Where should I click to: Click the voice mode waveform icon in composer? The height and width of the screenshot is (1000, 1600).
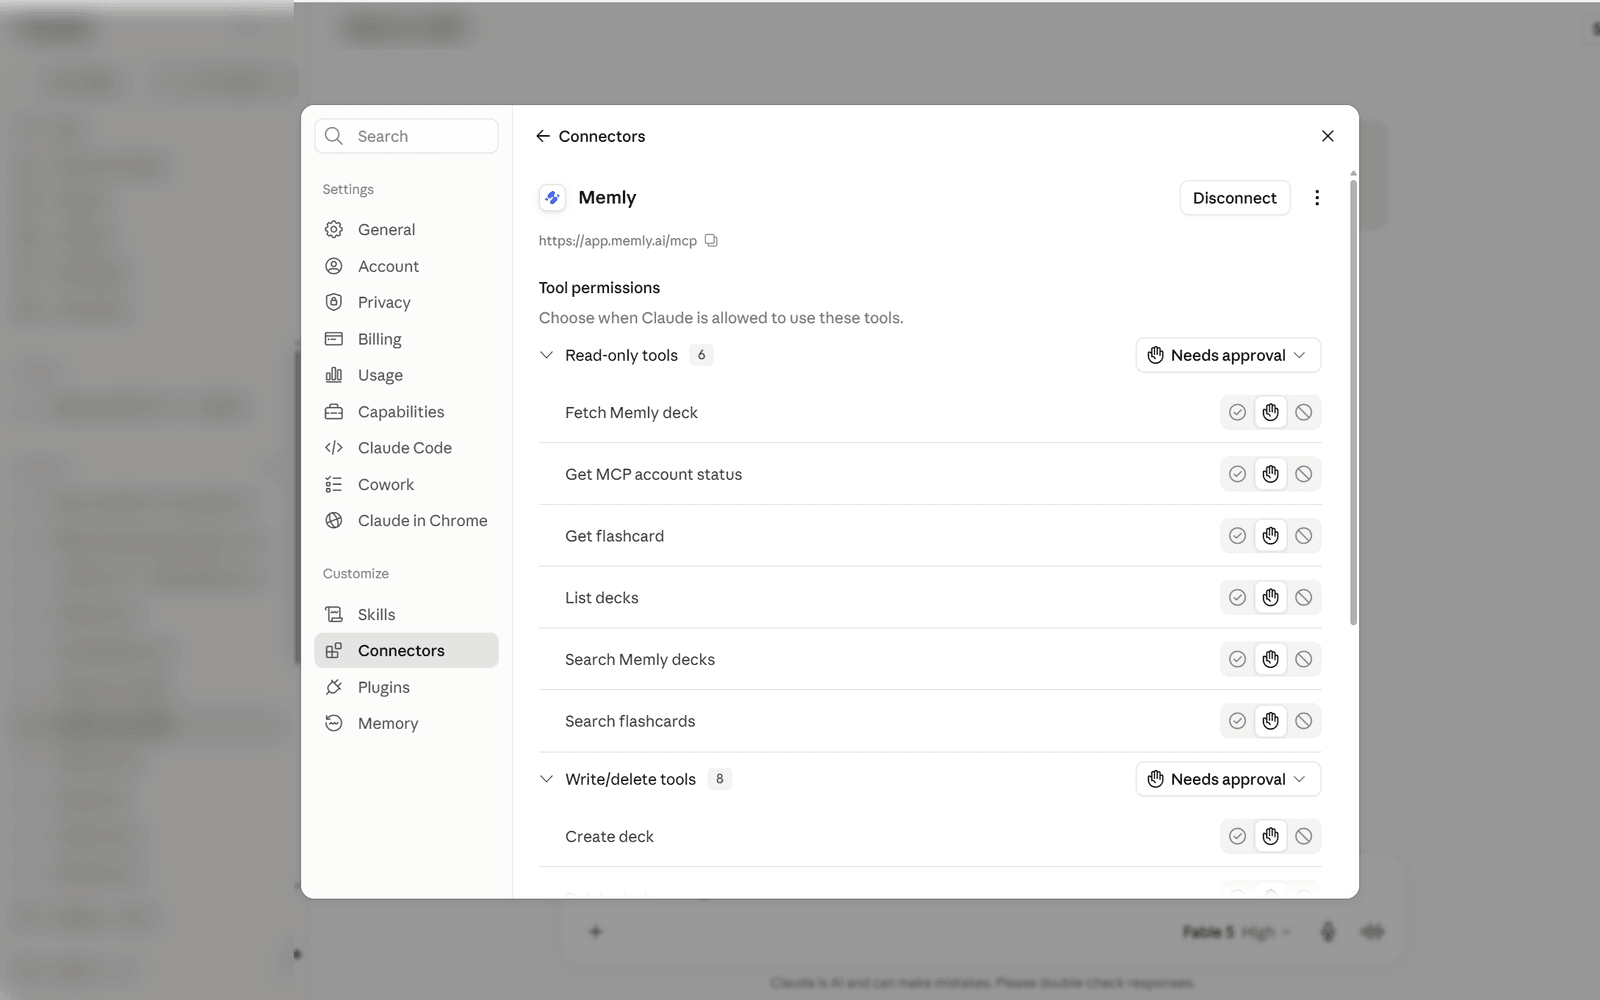click(x=1372, y=932)
